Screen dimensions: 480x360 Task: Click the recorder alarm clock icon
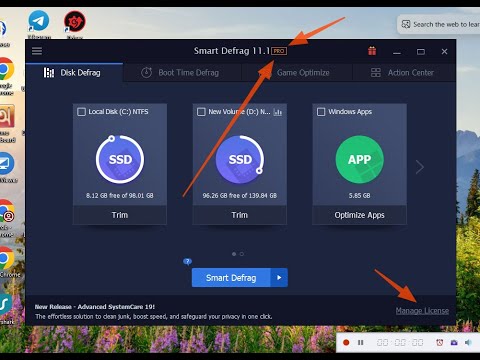click(x=440, y=342)
